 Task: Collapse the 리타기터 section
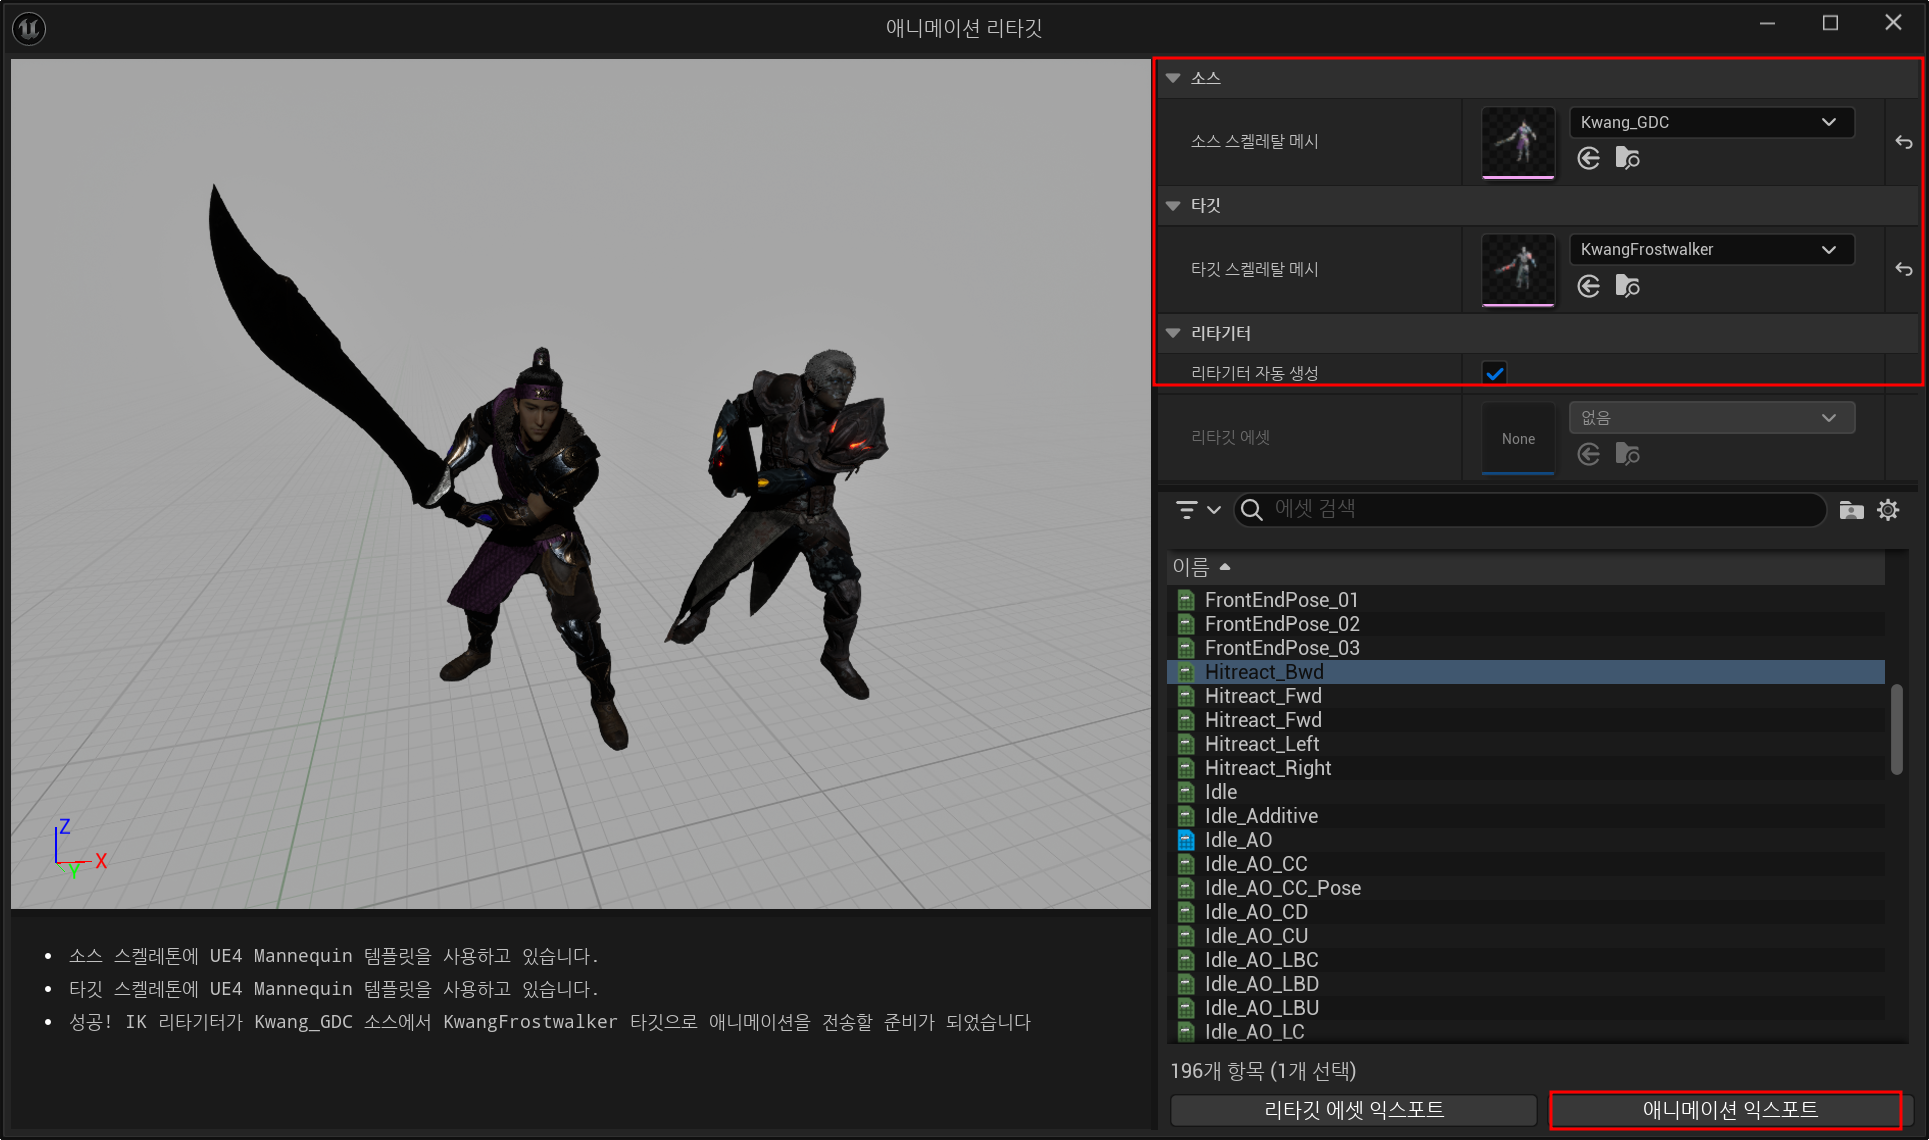1173,333
